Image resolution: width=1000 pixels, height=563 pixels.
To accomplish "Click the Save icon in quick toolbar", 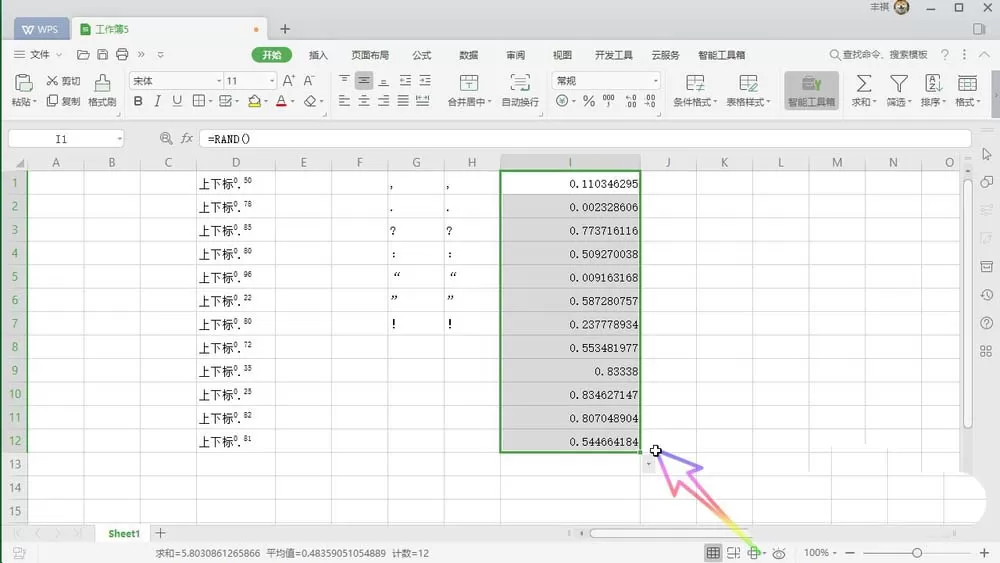I will click(103, 55).
